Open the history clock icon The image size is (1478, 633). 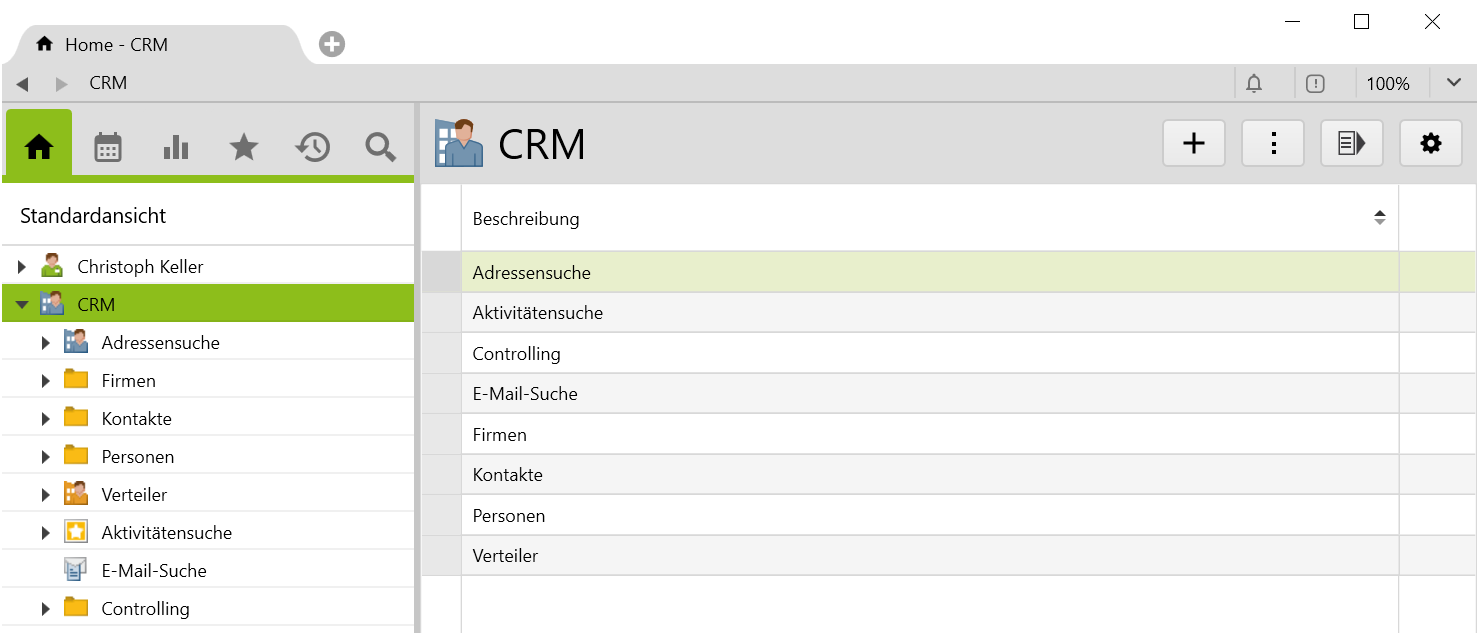pyautogui.click(x=312, y=147)
